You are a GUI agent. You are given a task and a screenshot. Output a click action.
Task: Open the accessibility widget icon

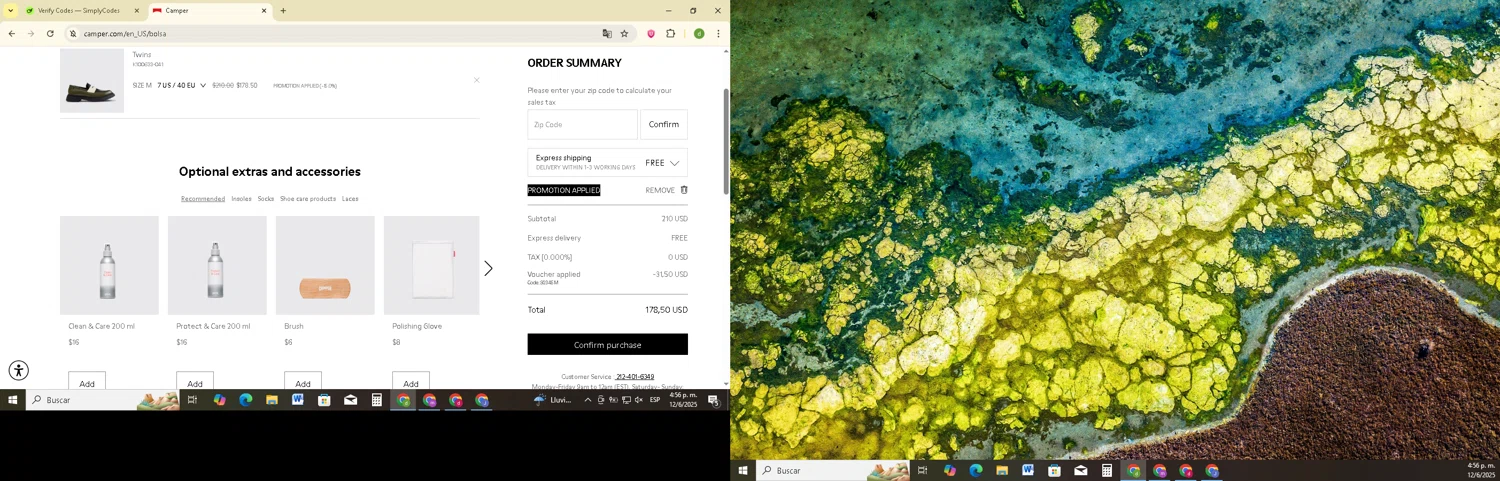(18, 371)
